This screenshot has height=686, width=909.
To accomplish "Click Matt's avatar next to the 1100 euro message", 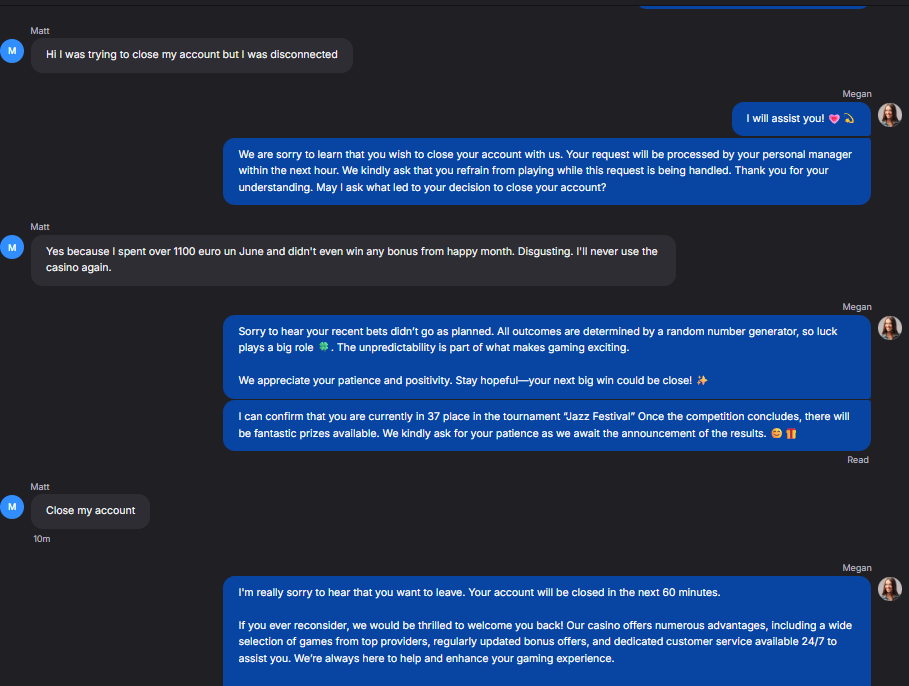I will tap(12, 248).
